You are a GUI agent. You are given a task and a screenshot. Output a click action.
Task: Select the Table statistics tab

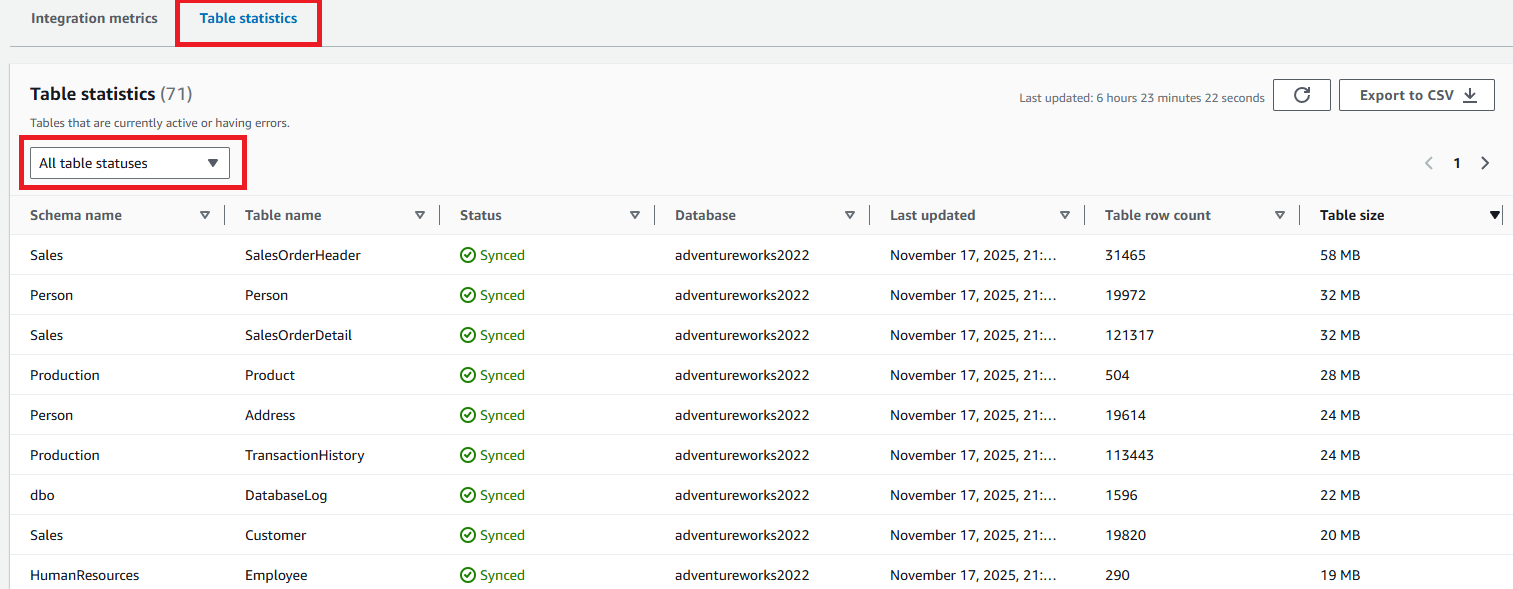[x=248, y=19]
